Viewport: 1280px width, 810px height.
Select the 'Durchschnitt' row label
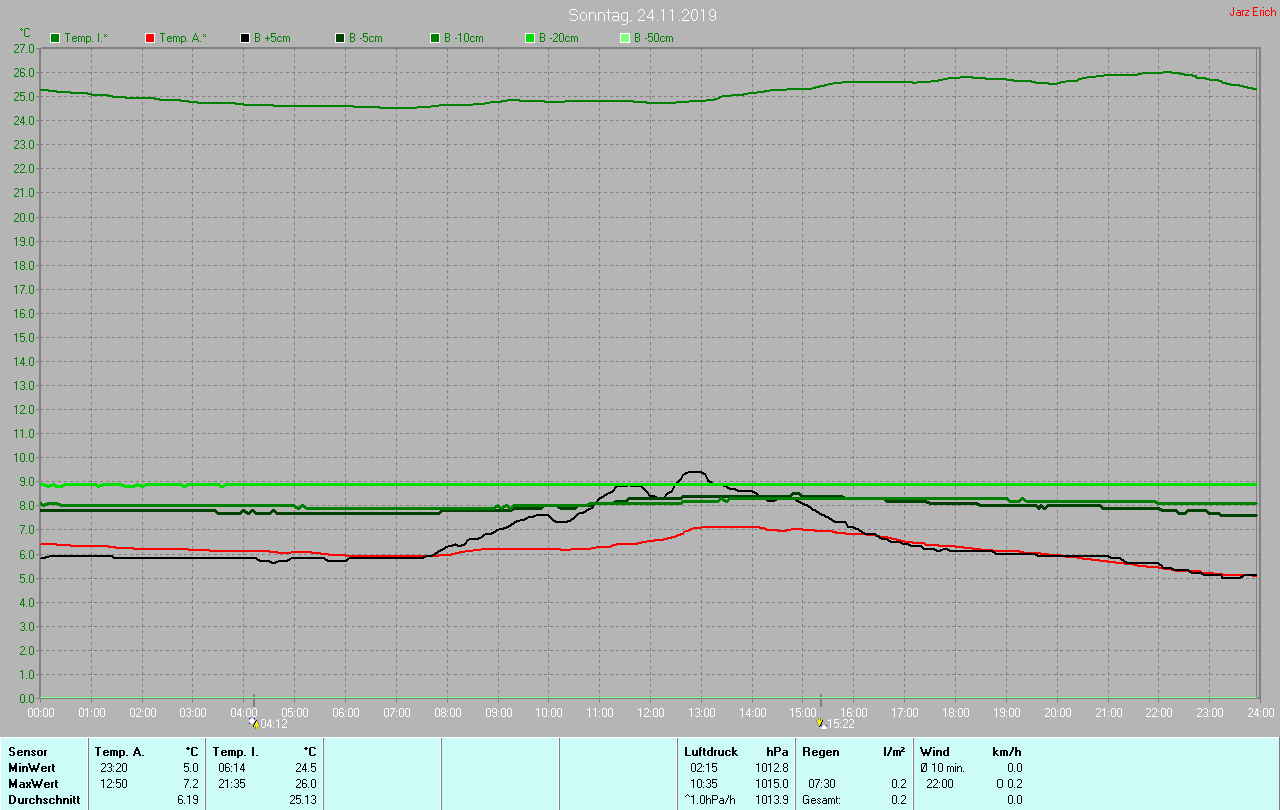point(44,799)
